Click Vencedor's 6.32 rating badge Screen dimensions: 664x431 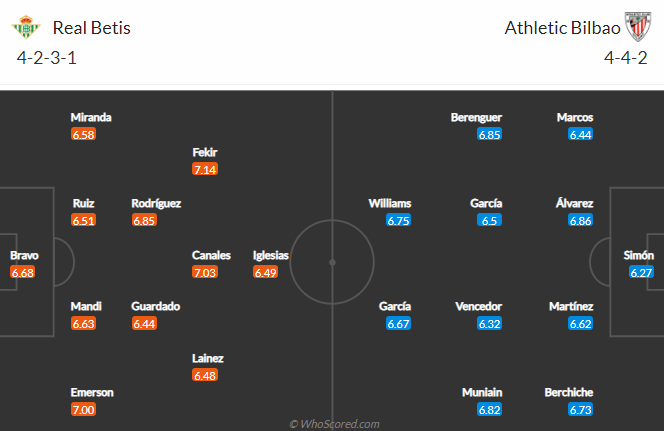point(490,323)
